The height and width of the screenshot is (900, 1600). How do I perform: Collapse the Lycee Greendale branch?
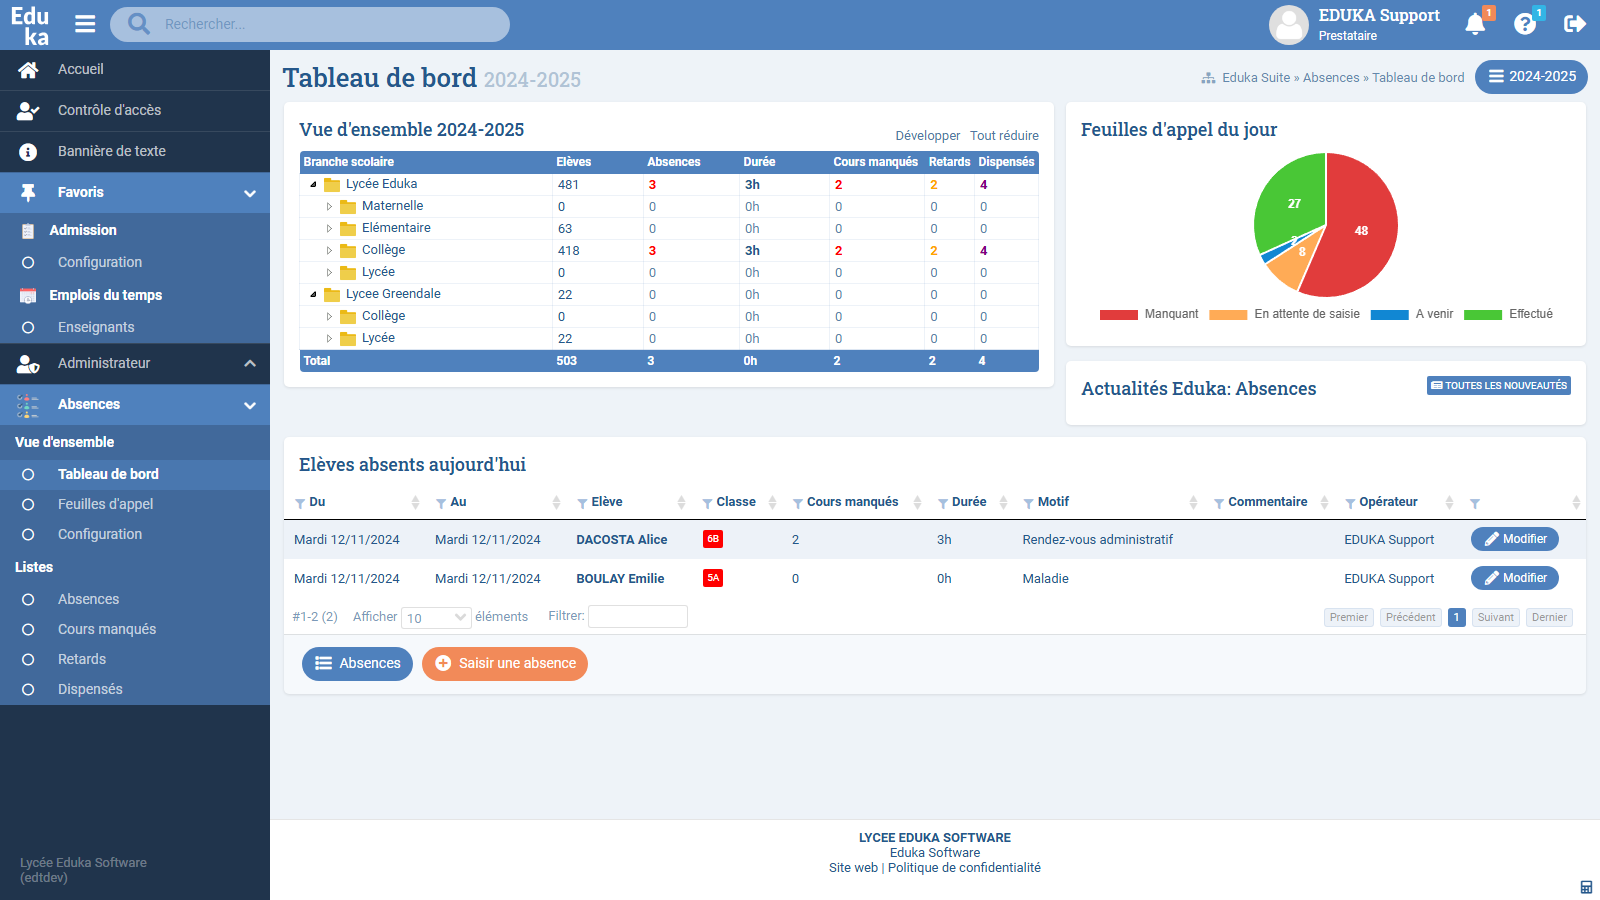tap(313, 294)
